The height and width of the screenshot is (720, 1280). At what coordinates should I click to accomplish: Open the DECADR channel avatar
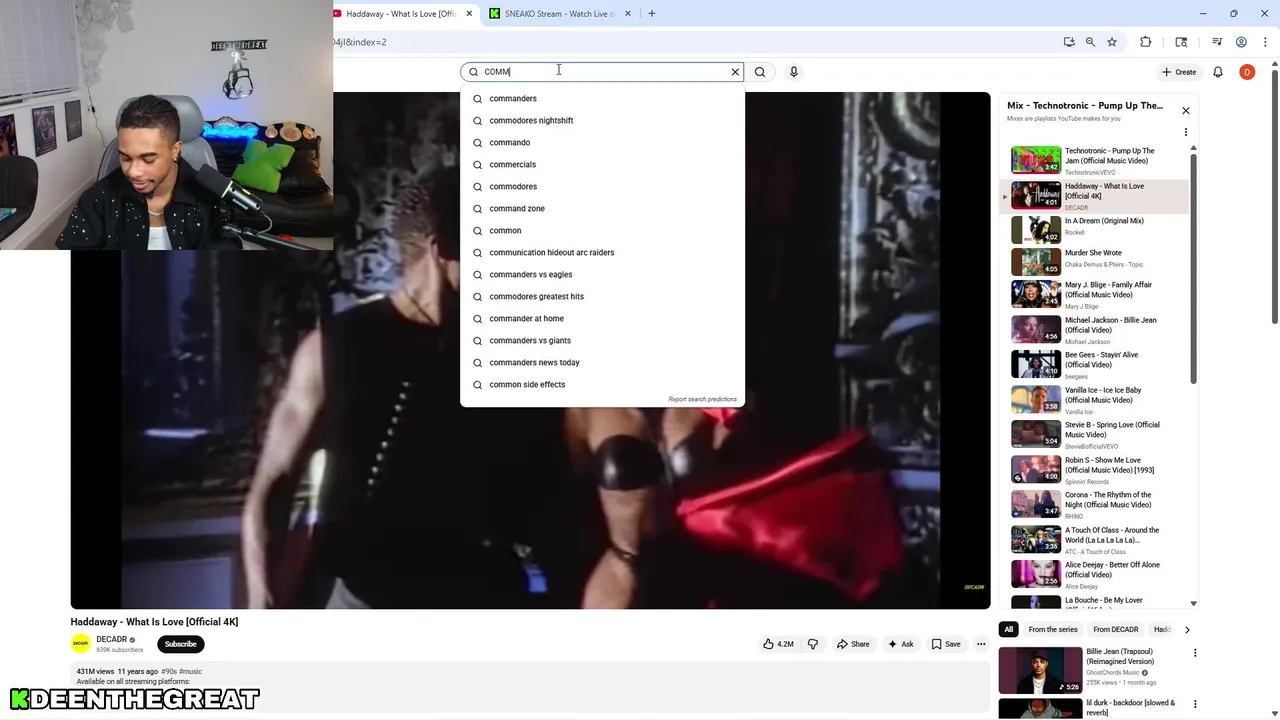coord(81,644)
